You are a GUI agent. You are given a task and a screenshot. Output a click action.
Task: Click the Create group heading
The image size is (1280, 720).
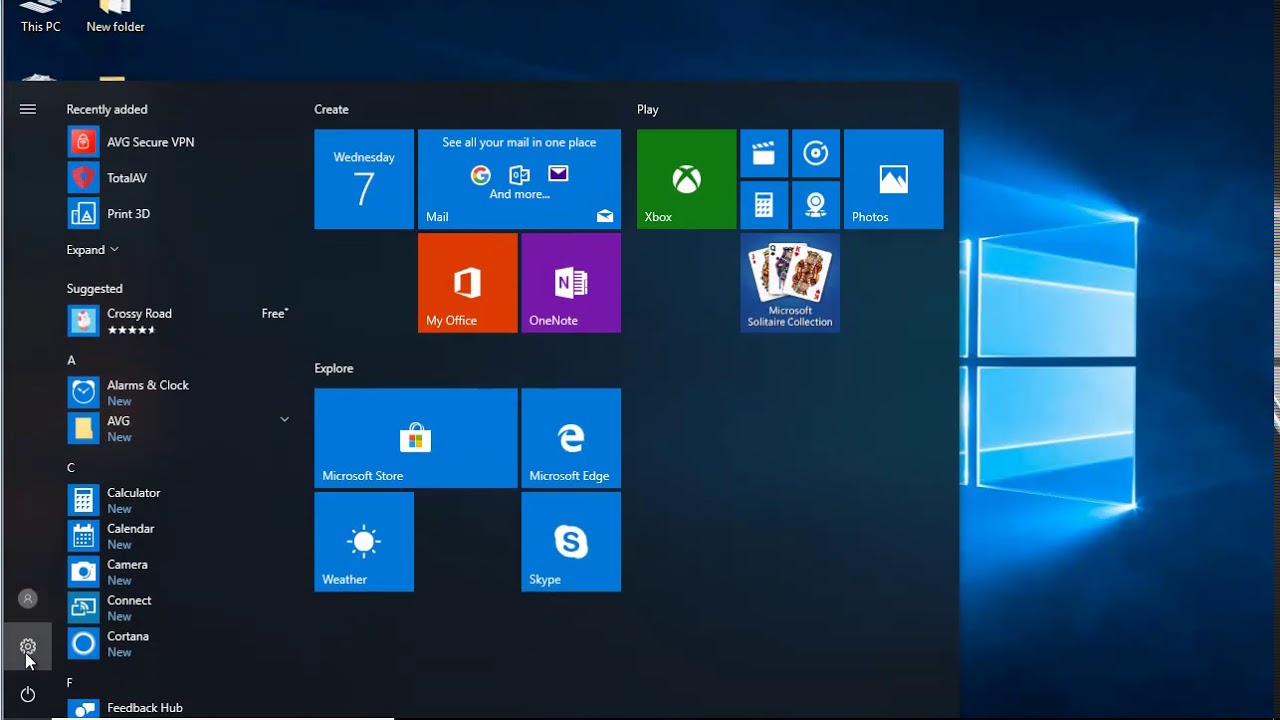point(331,109)
